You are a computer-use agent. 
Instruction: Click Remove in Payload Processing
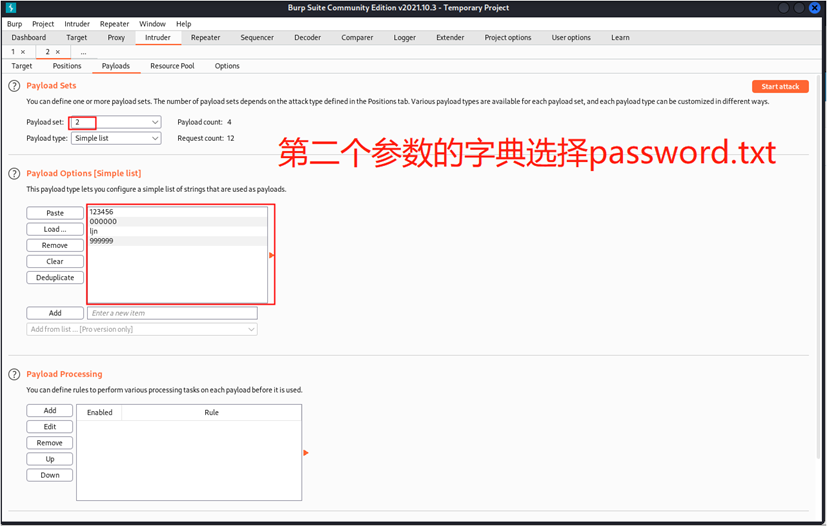pos(50,444)
